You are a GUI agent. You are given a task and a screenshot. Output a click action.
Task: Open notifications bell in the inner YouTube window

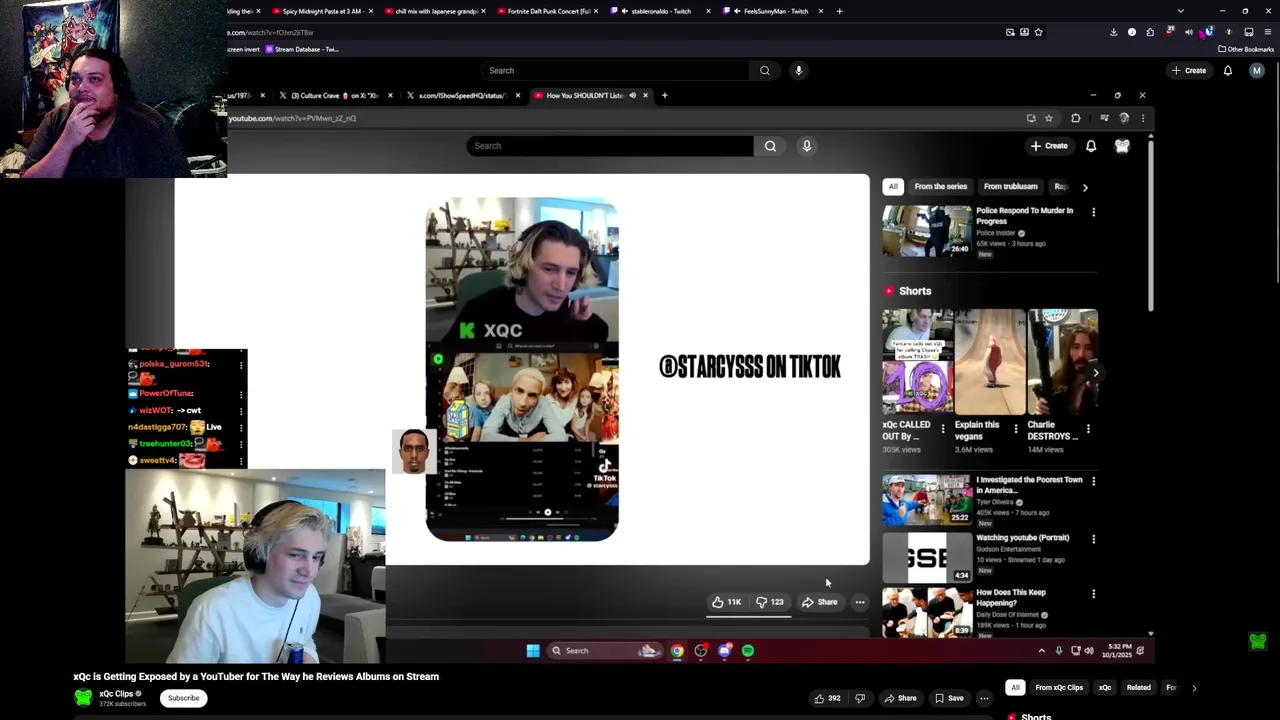(1091, 146)
